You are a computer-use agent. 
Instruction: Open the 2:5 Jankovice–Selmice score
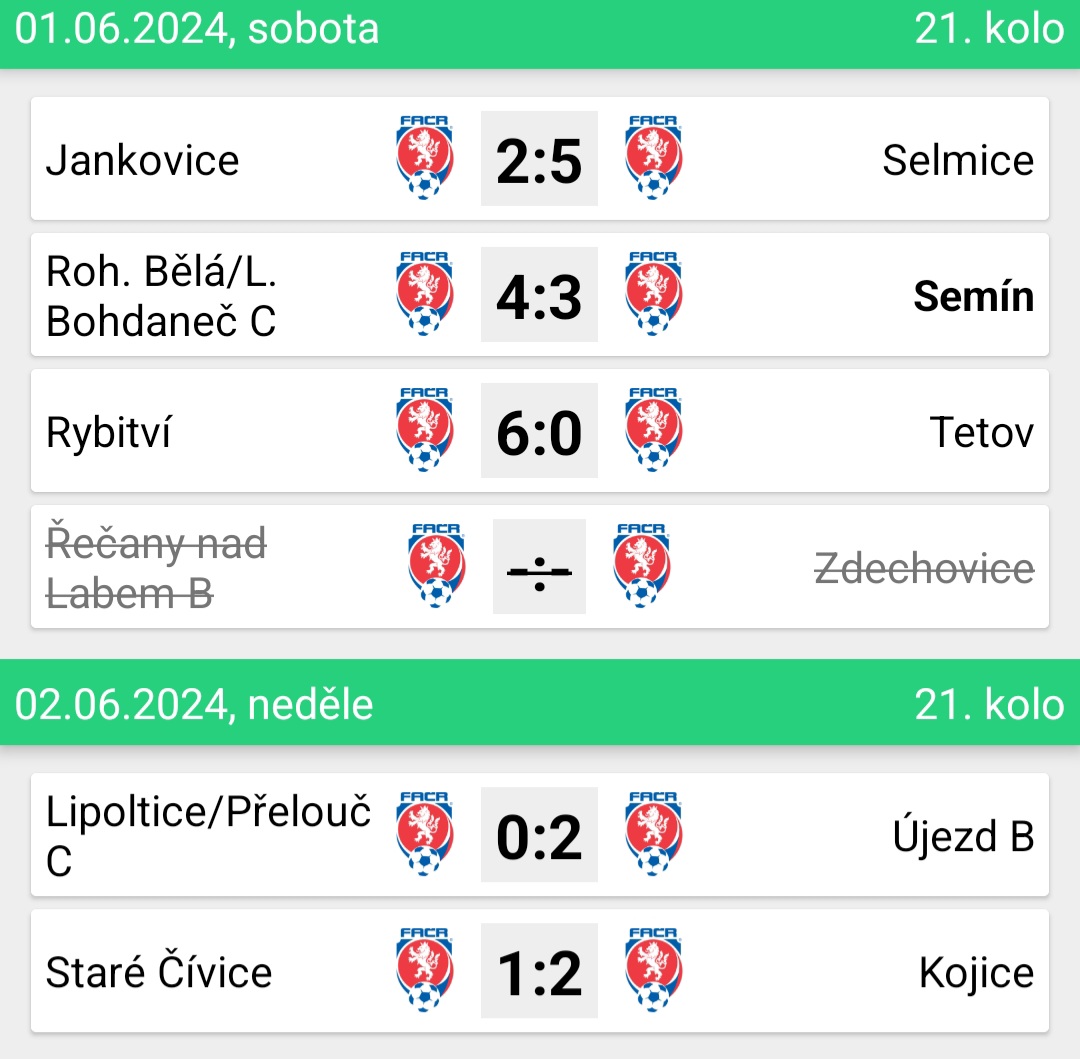(539, 158)
